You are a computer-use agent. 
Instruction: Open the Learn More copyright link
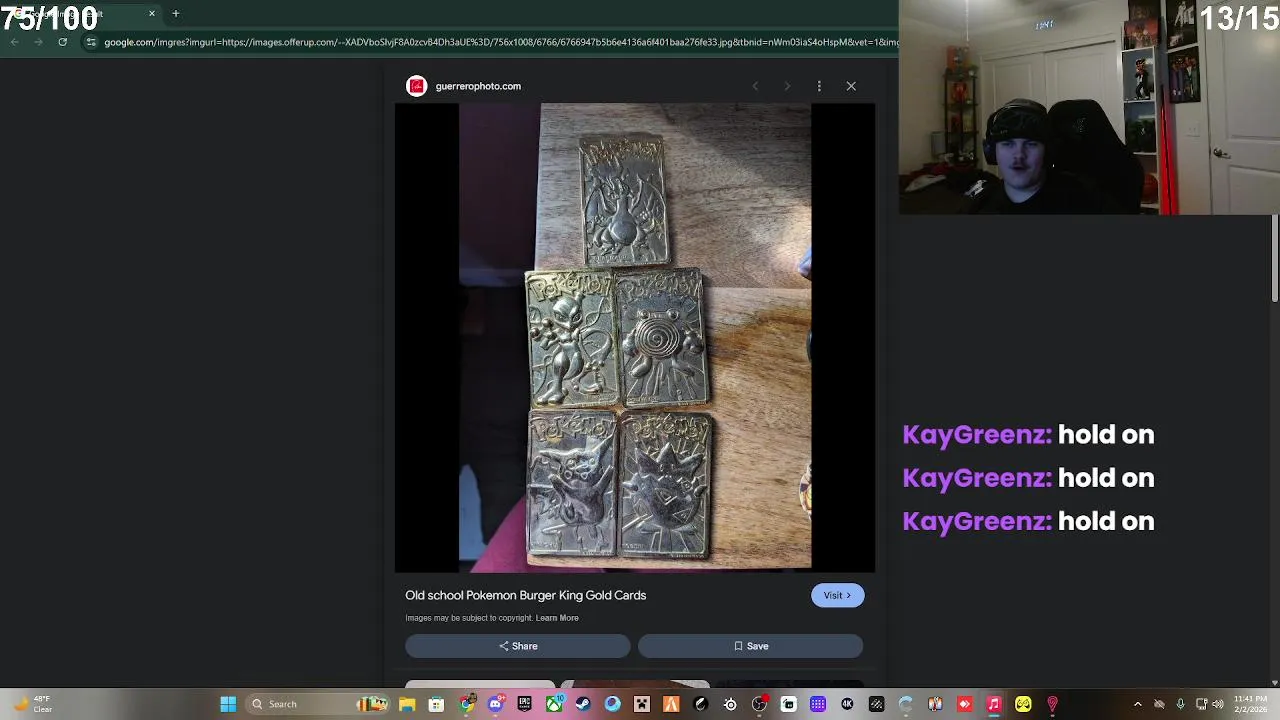[557, 618]
